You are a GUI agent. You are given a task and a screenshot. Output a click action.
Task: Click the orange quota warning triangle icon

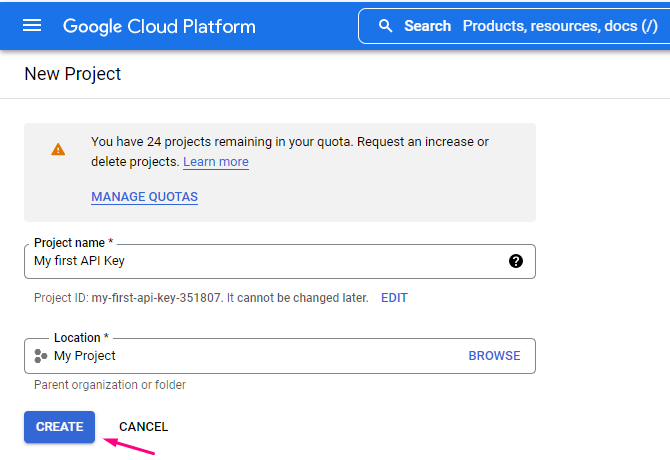(58, 149)
